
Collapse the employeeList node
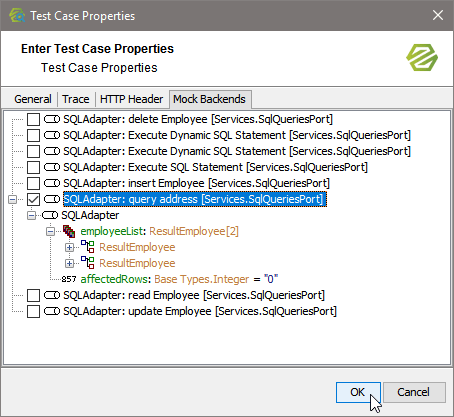point(50,231)
